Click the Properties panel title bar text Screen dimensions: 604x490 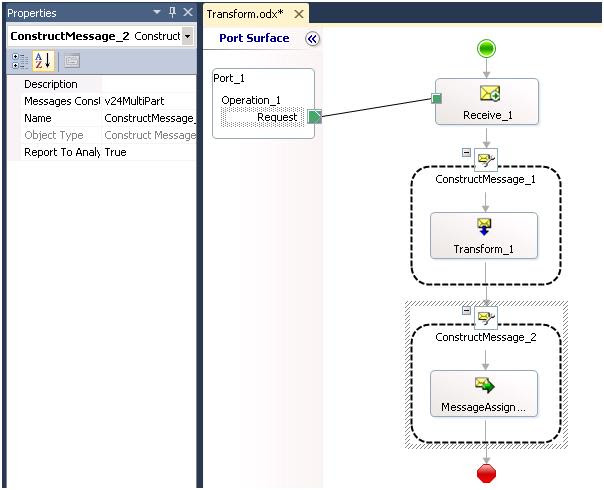[x=32, y=13]
